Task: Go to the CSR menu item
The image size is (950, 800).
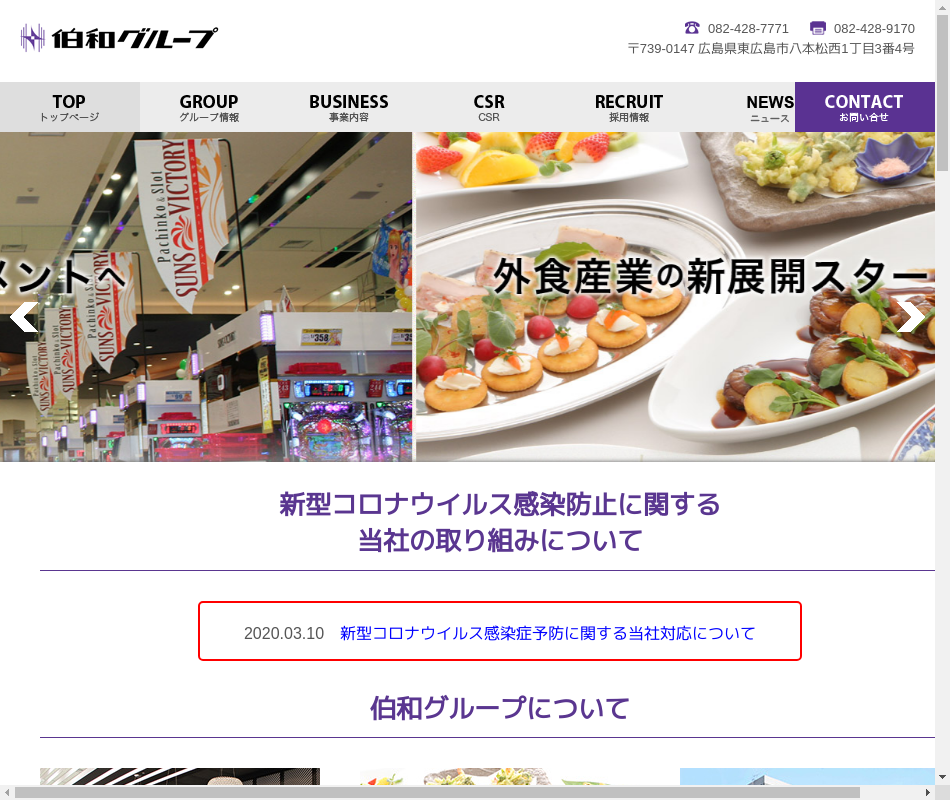Action: [x=489, y=107]
